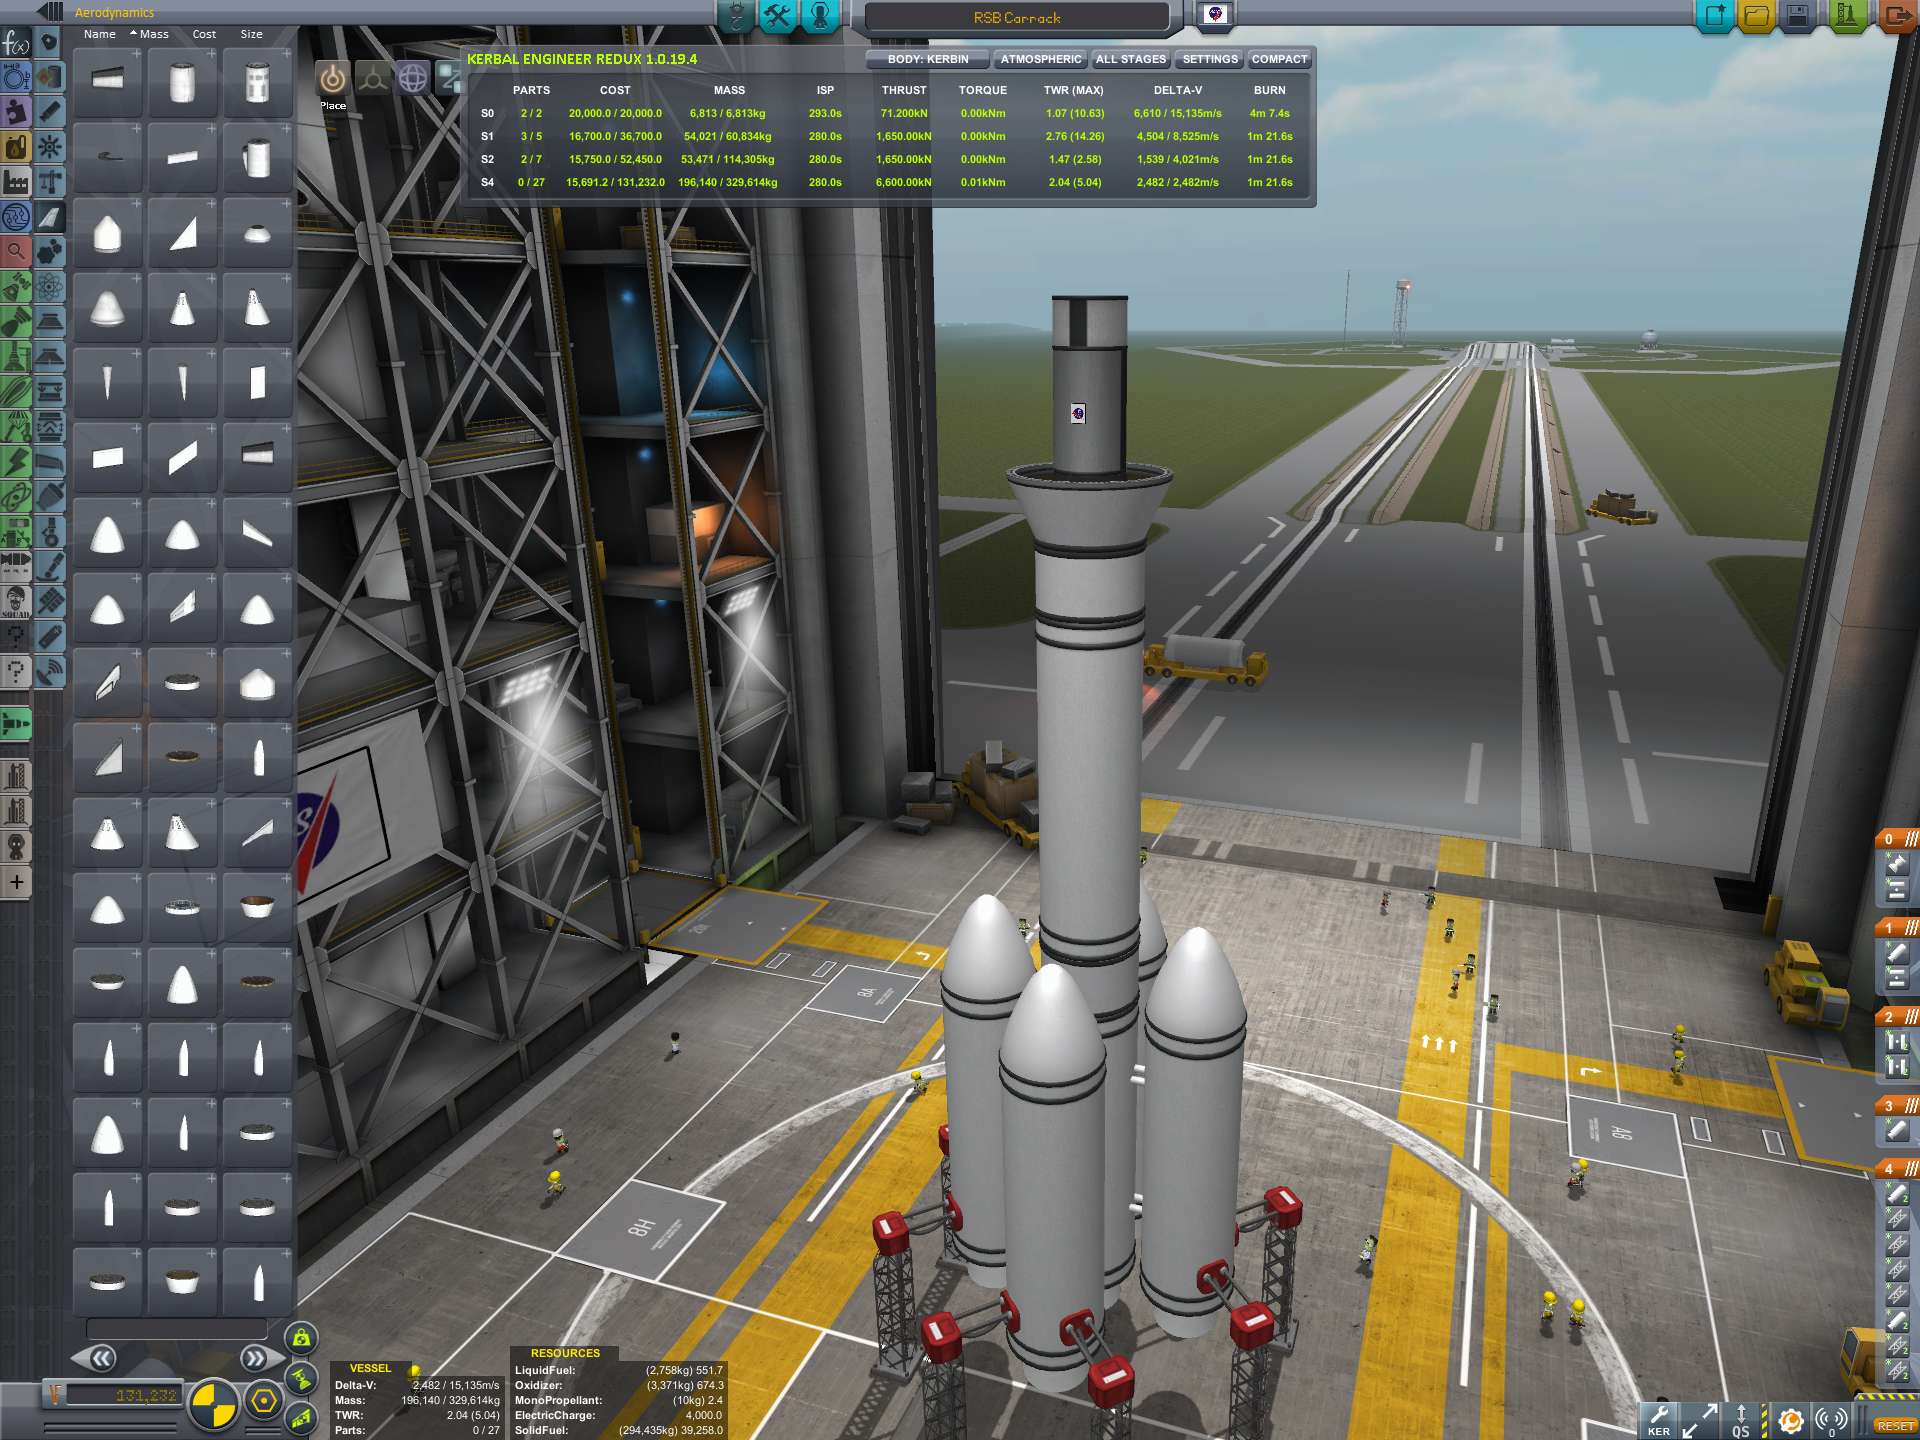Open BODY: KERBIN selector
The height and width of the screenshot is (1440, 1920).
(928, 59)
